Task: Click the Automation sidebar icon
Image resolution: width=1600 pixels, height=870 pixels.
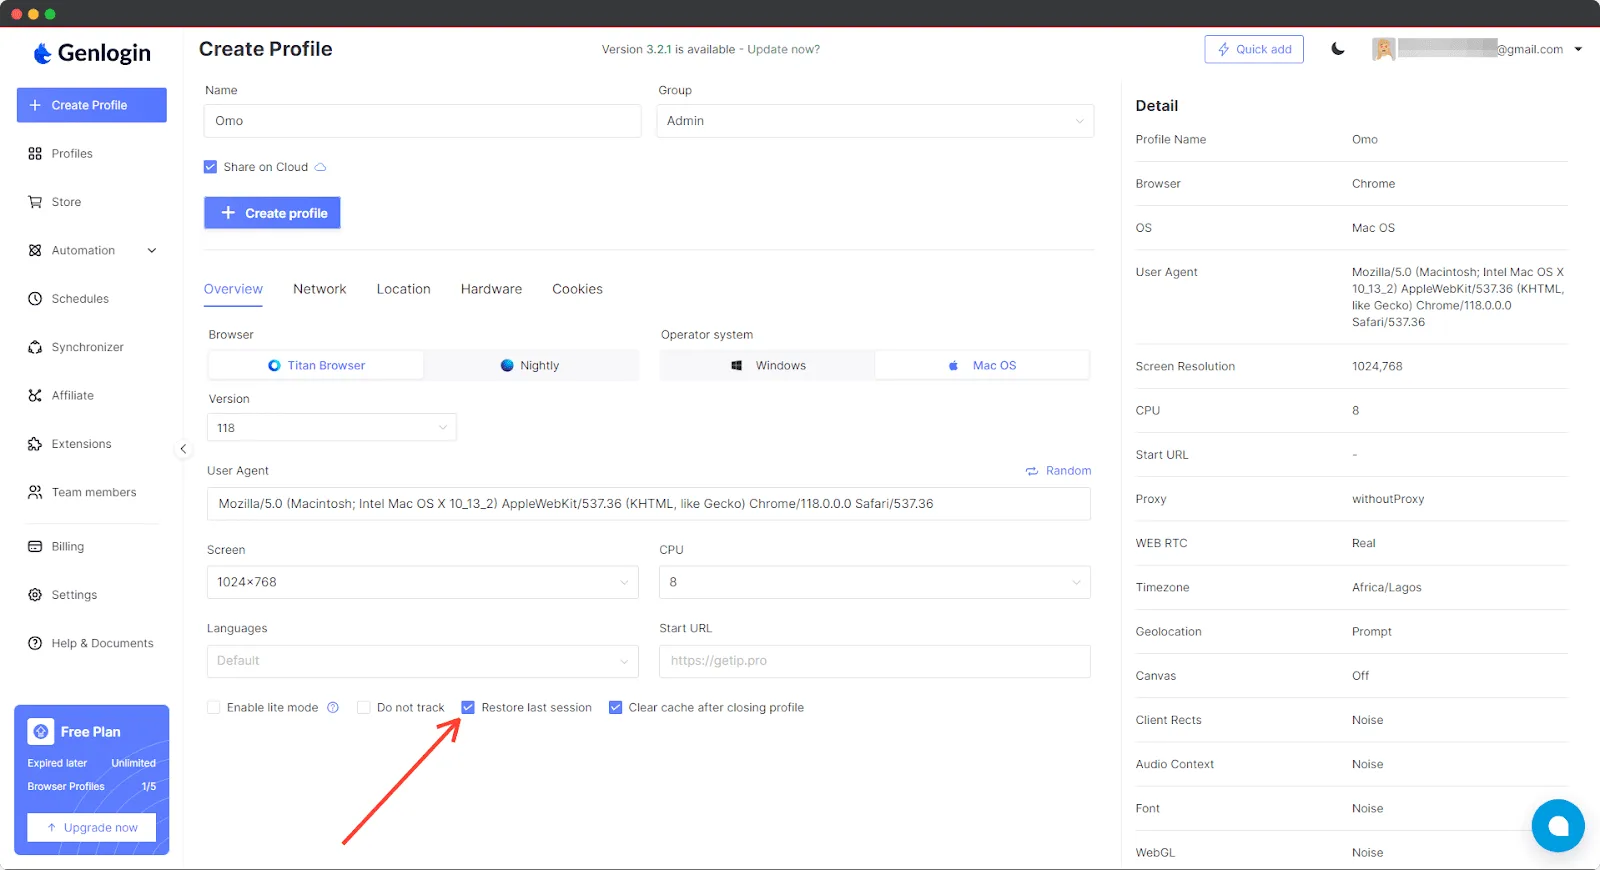Action: (x=35, y=251)
